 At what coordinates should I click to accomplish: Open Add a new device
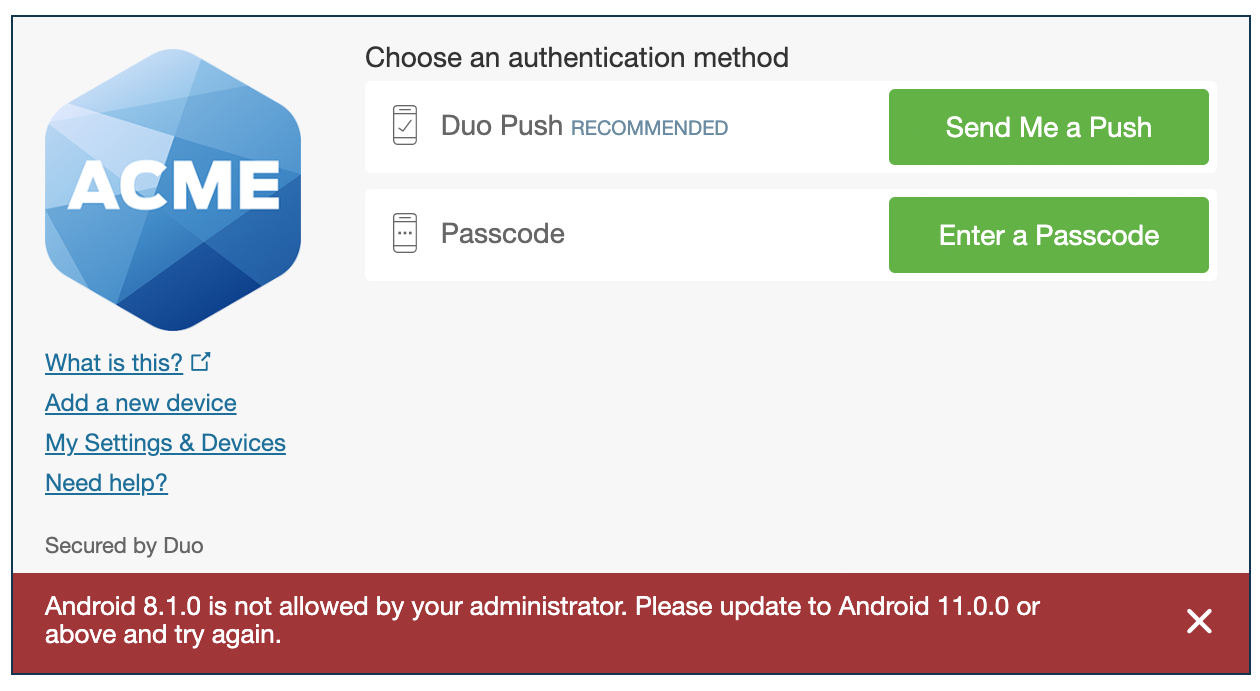140,402
